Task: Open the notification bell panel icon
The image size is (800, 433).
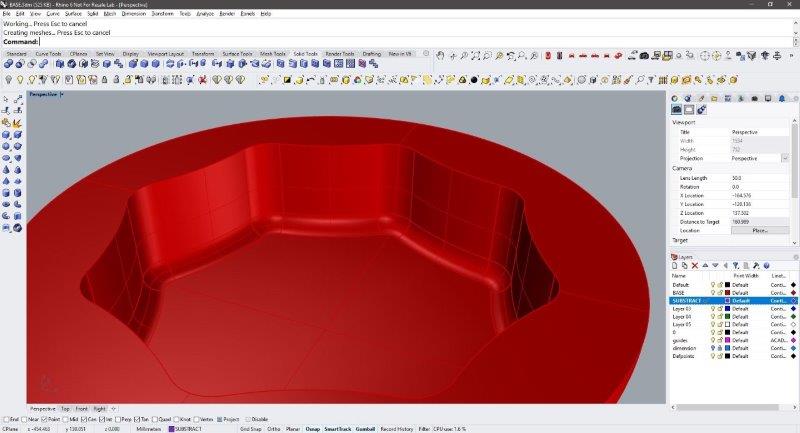Action: [x=781, y=98]
